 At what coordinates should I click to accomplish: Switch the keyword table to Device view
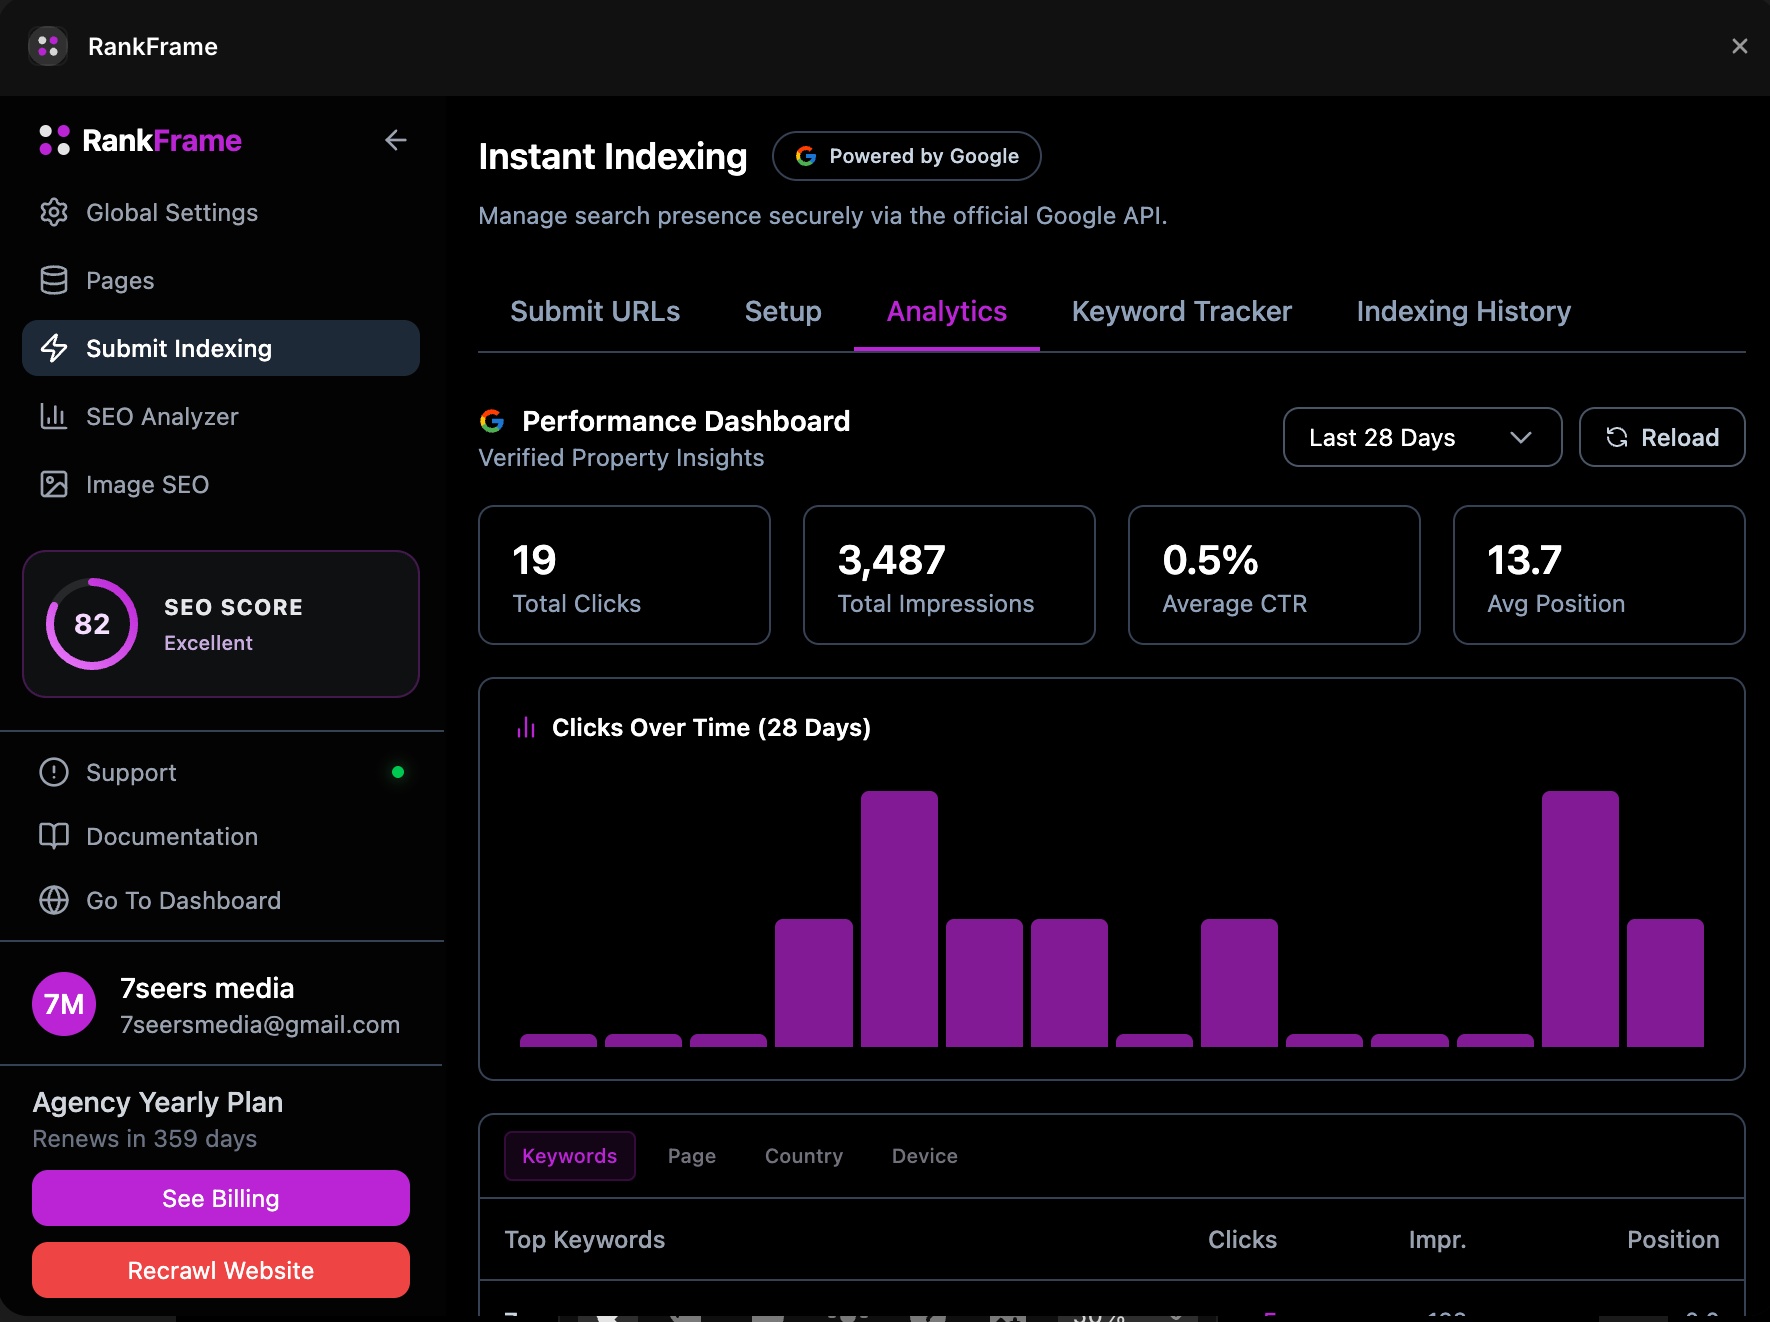pos(923,1156)
